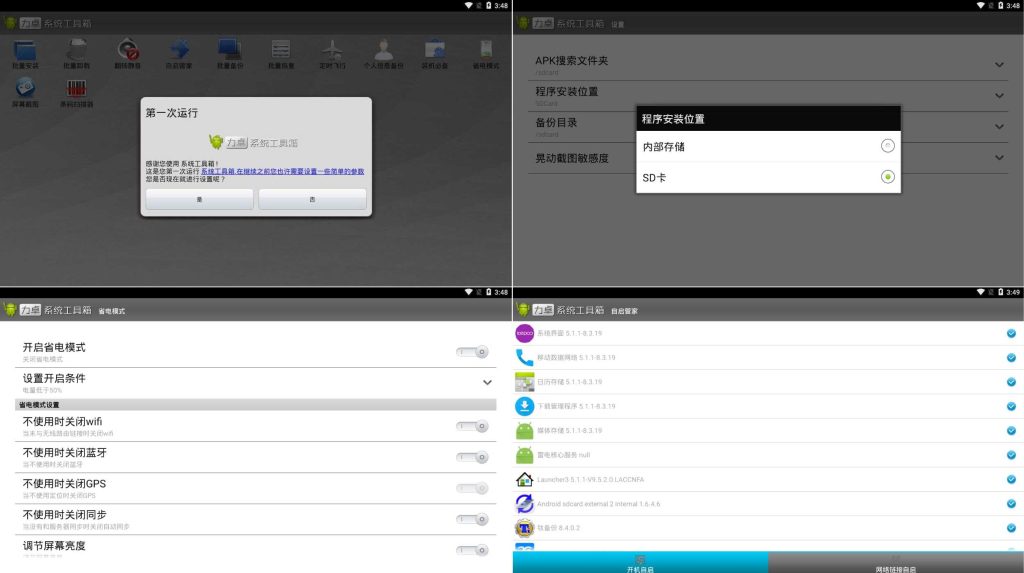Toggle the 调节屏幕亮度 switch
The height and width of the screenshot is (573, 1024).
[x=472, y=550]
